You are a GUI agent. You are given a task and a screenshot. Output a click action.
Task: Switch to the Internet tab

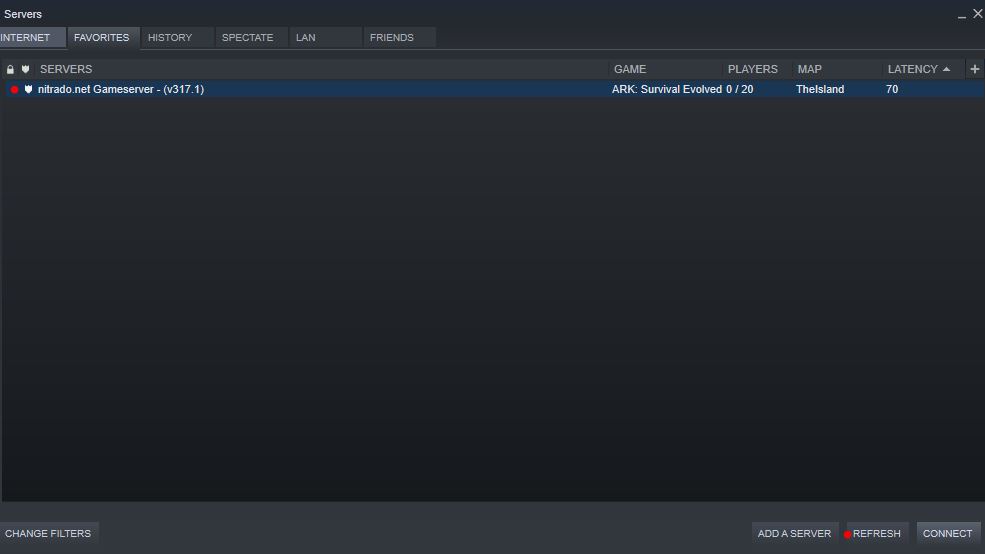point(28,37)
